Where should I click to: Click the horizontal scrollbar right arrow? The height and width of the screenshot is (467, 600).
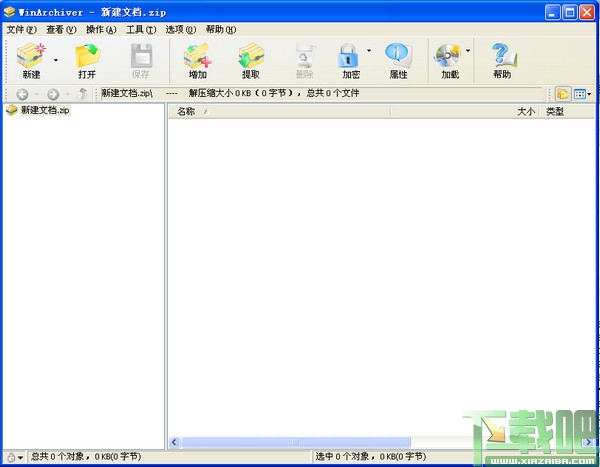click(589, 442)
